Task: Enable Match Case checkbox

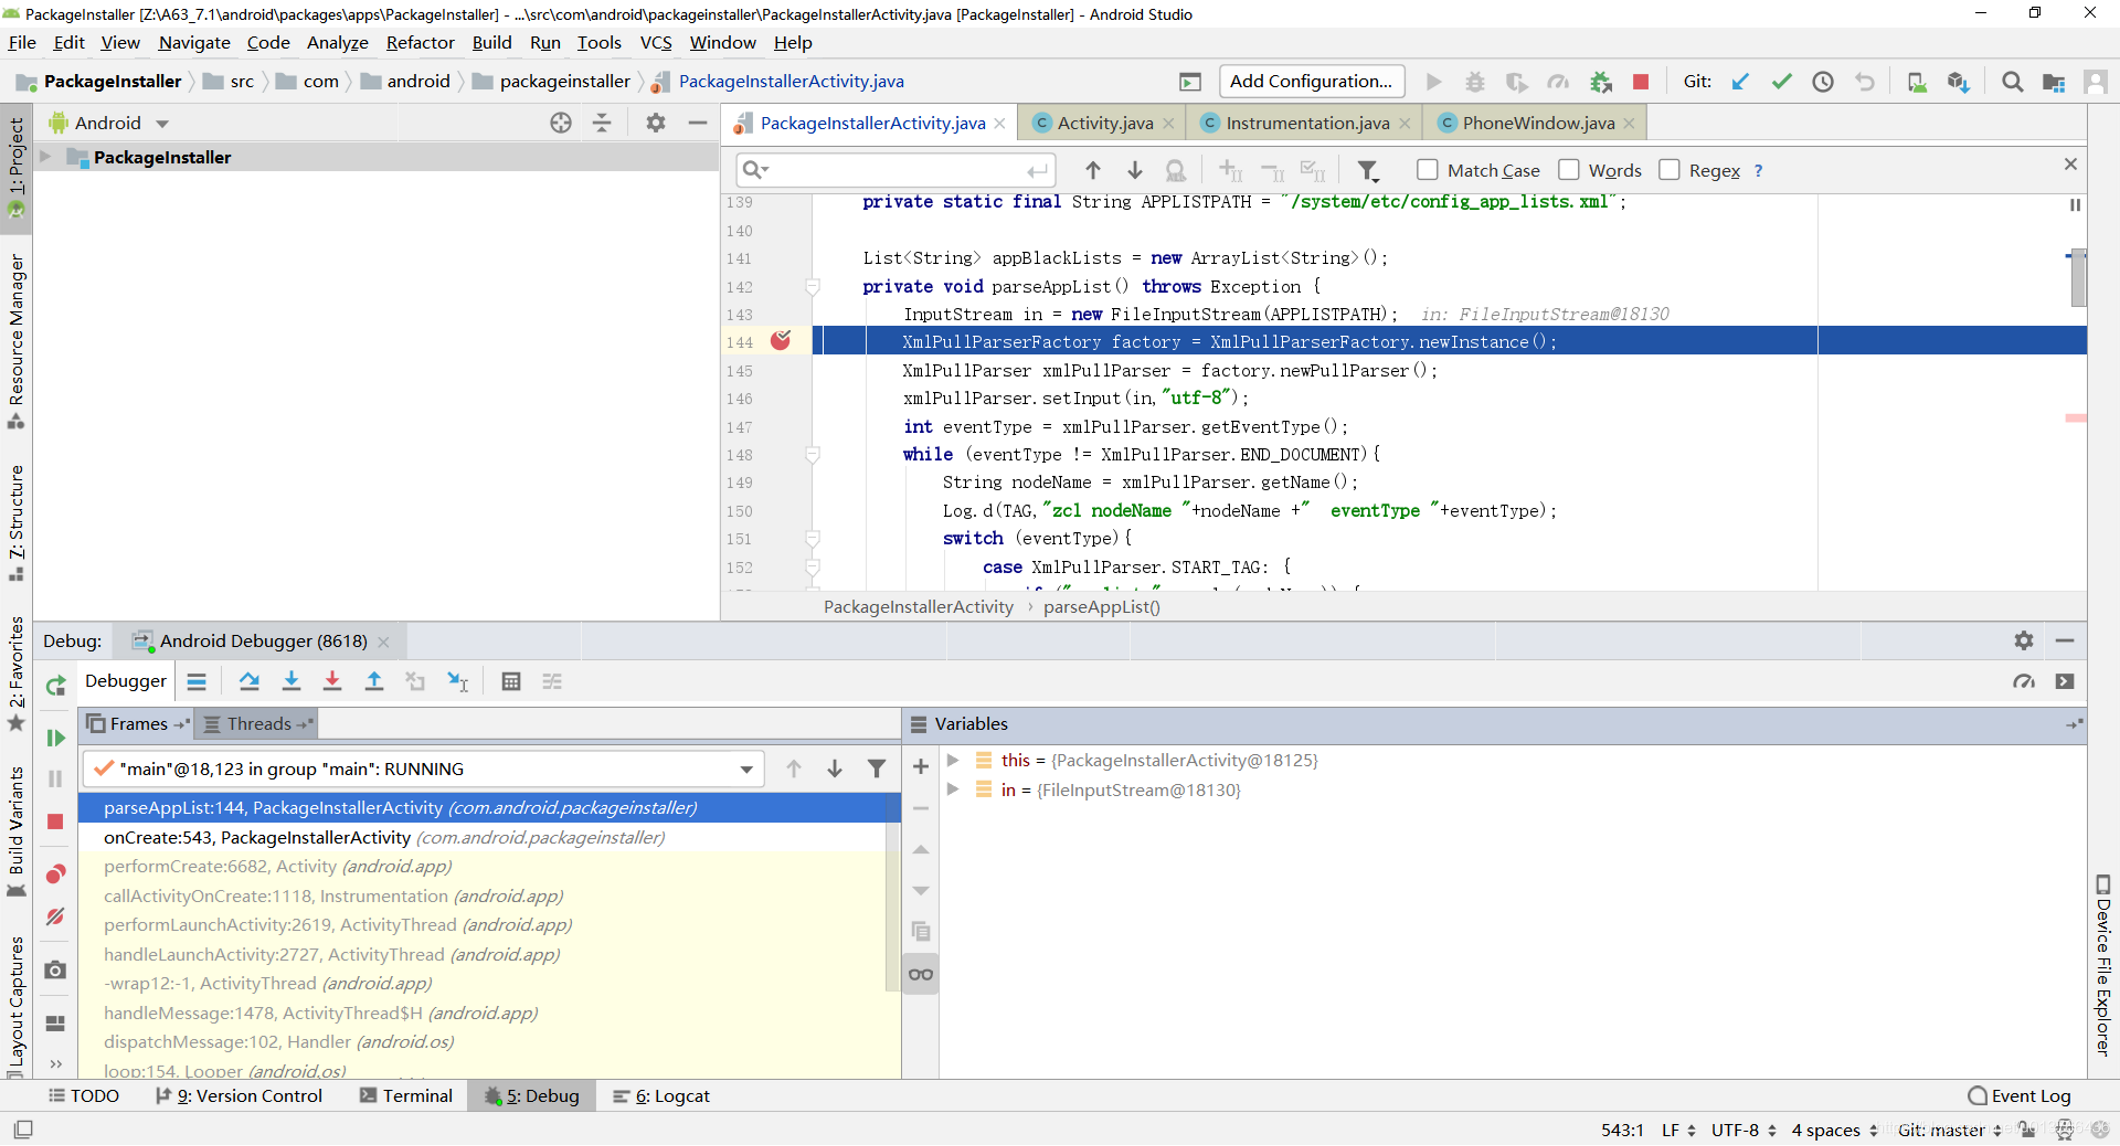Action: 1427,170
